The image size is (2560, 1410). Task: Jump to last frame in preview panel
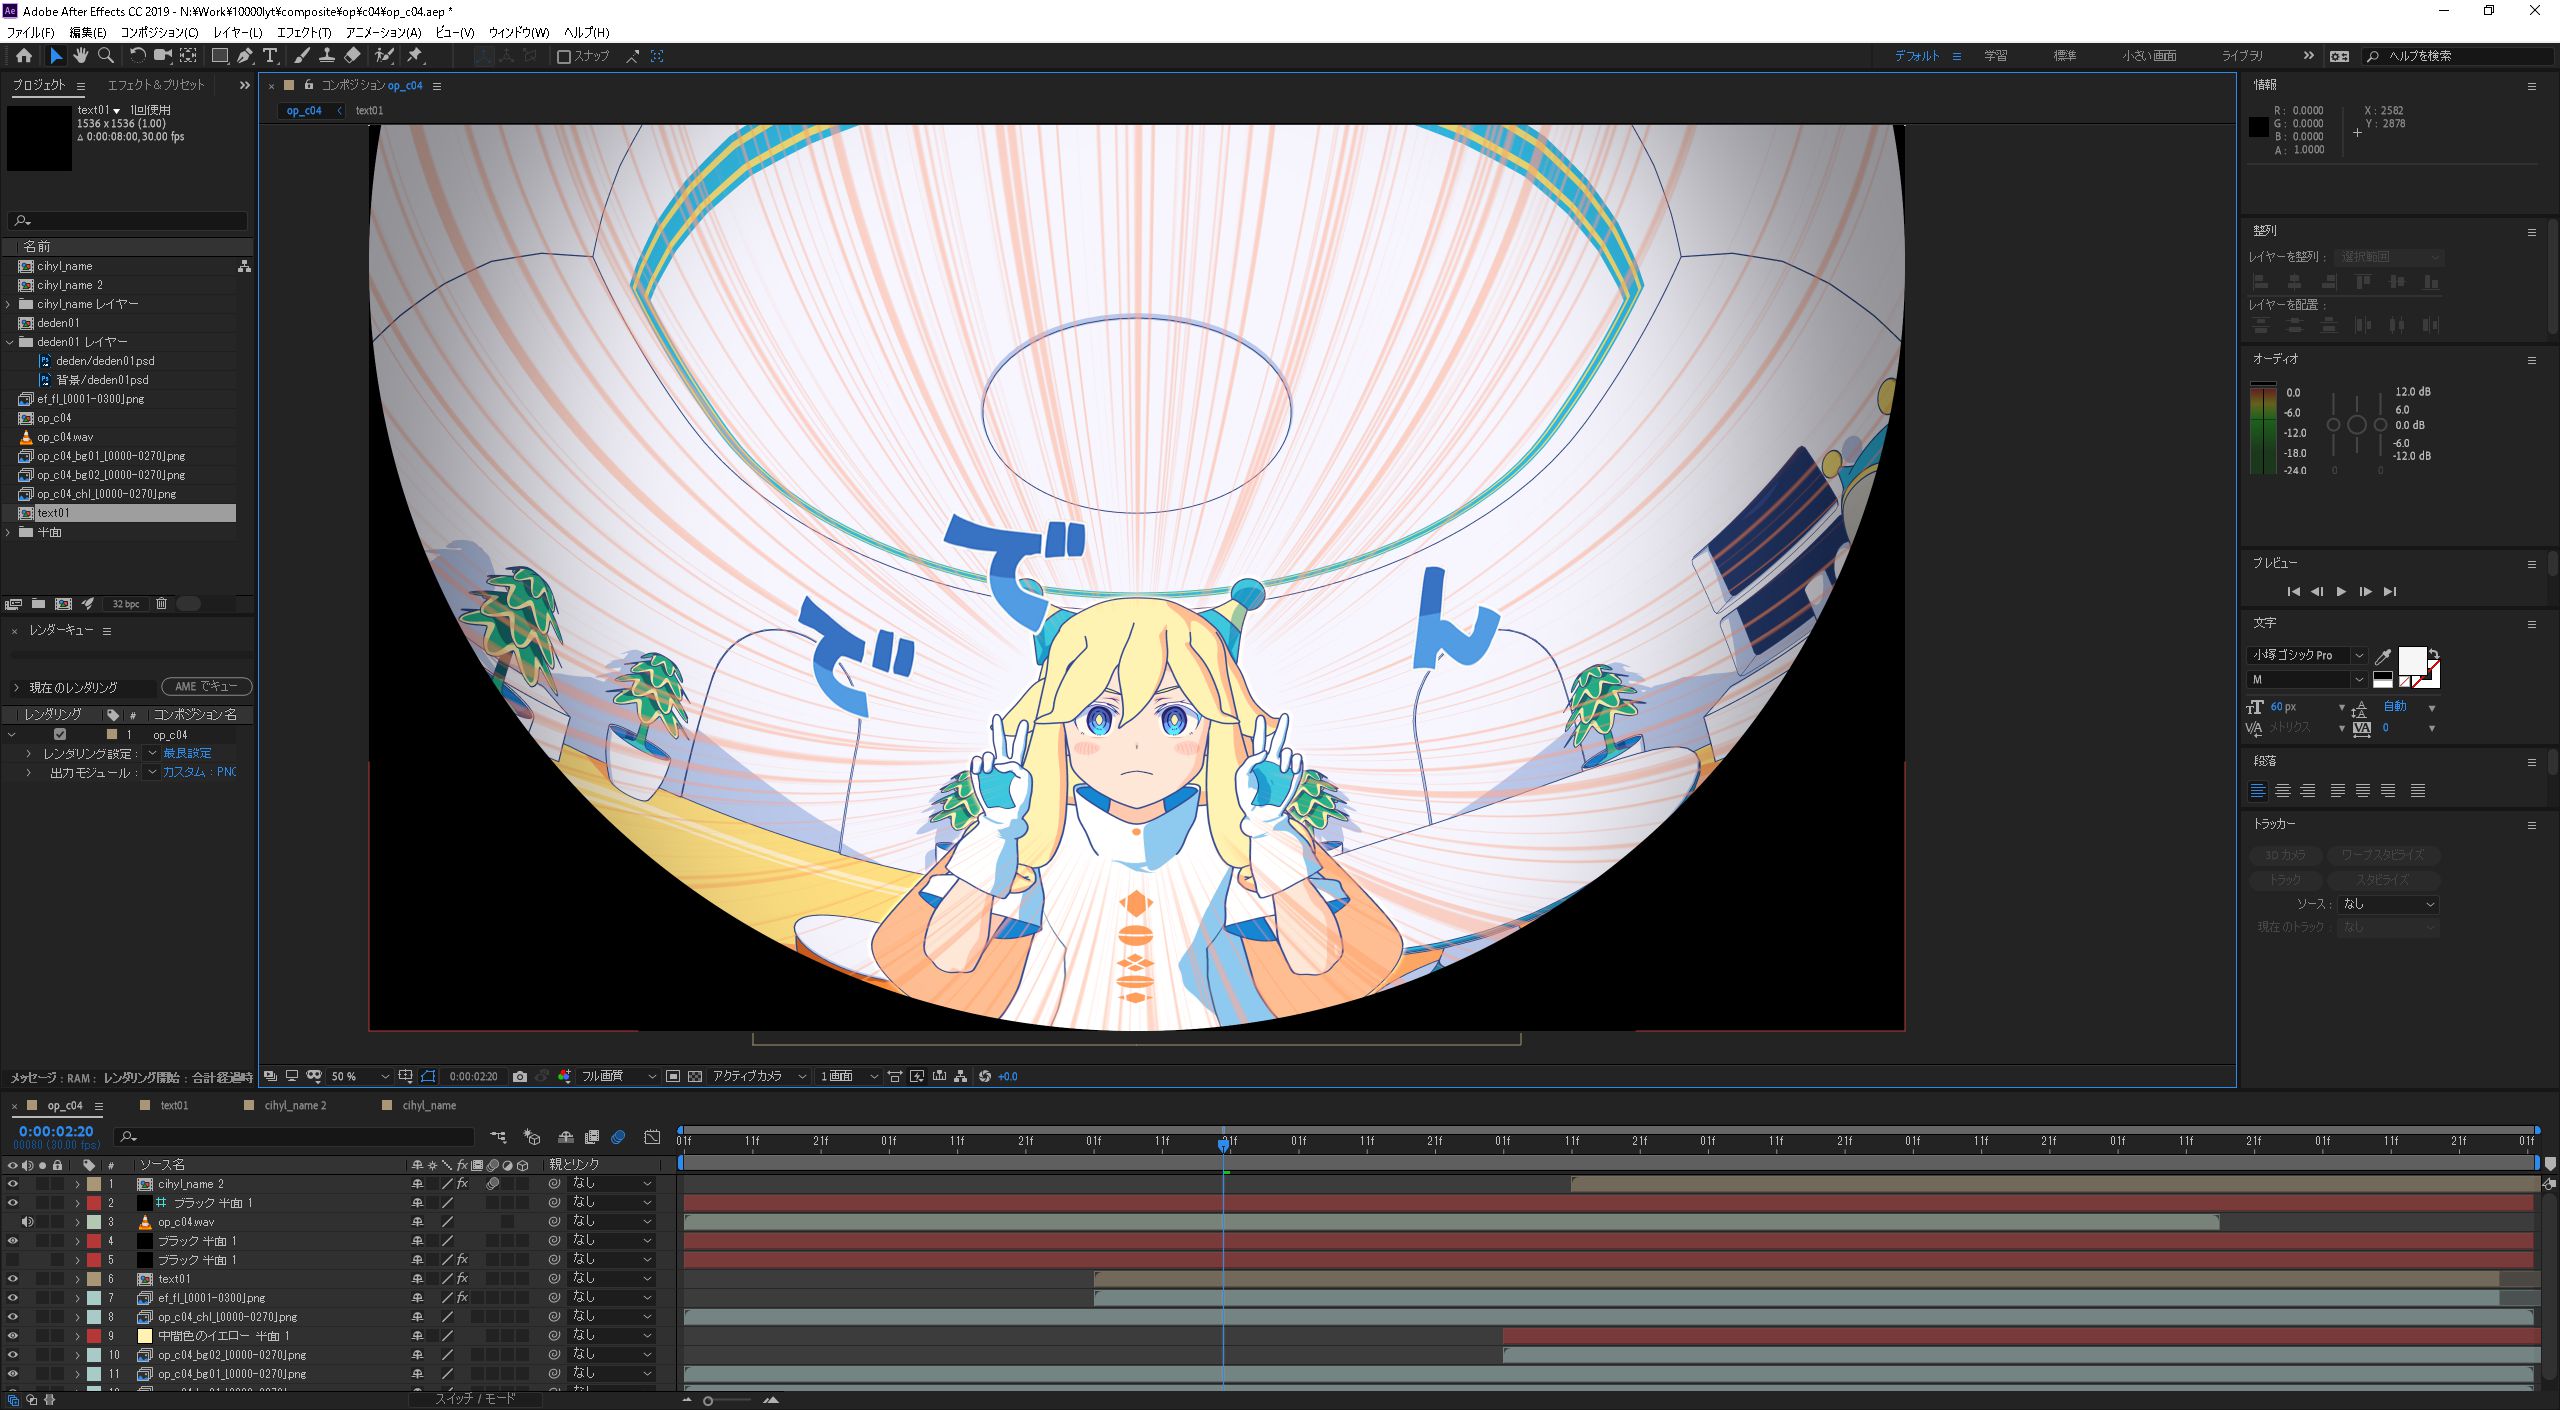(2390, 591)
